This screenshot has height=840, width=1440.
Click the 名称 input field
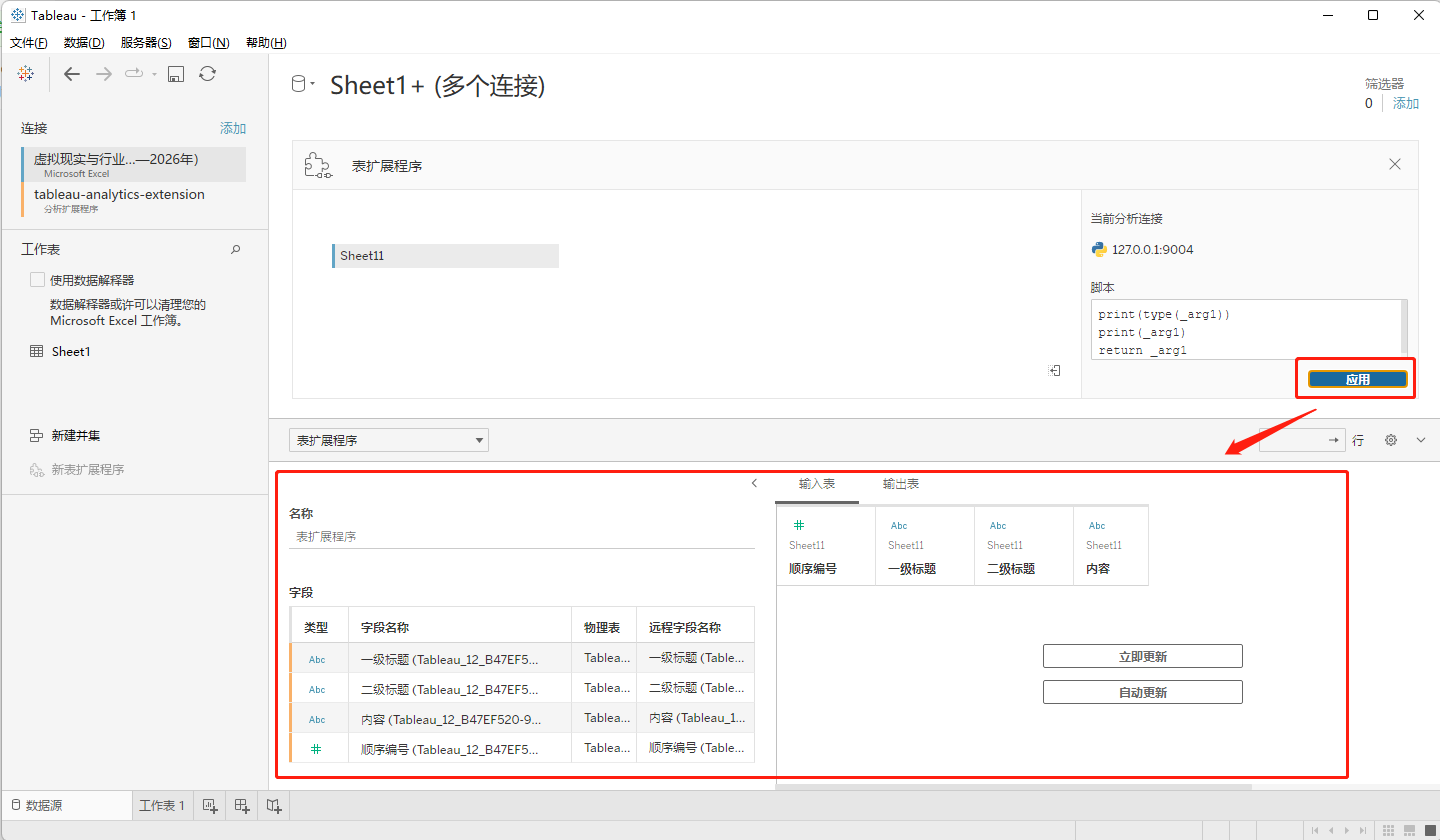coord(522,537)
